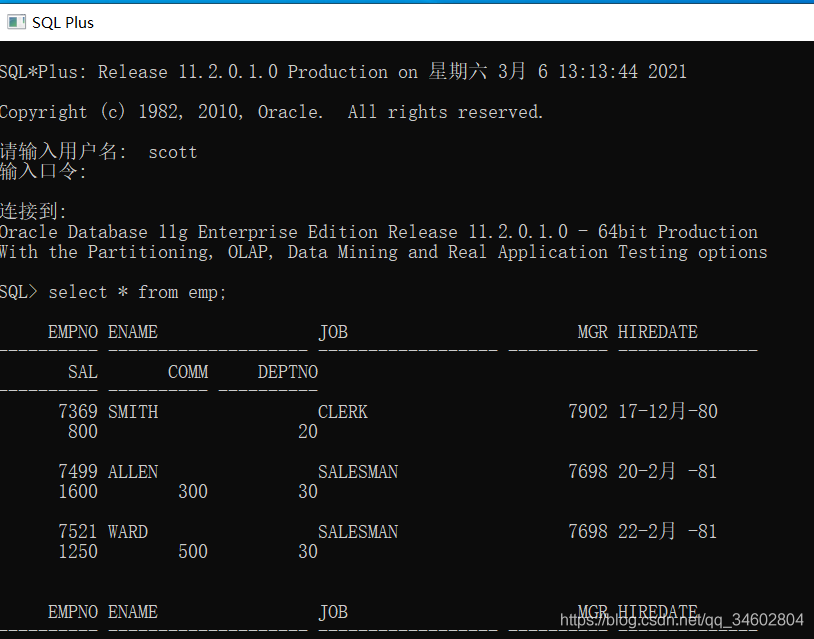Click the 'Oracle Database 11g Enterprise Edition' line
This screenshot has width=814, height=639.
click(379, 232)
